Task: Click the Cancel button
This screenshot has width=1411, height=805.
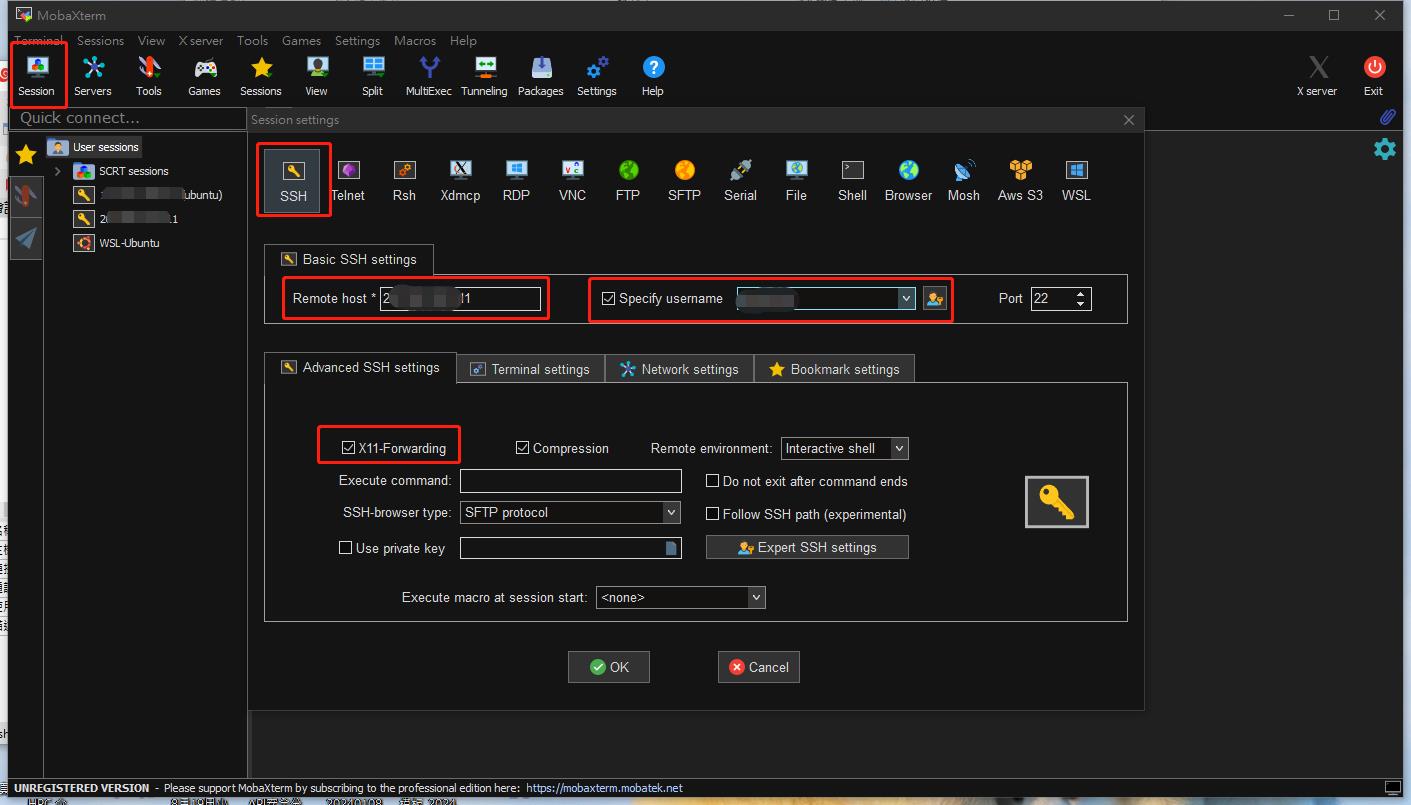Action: [759, 667]
